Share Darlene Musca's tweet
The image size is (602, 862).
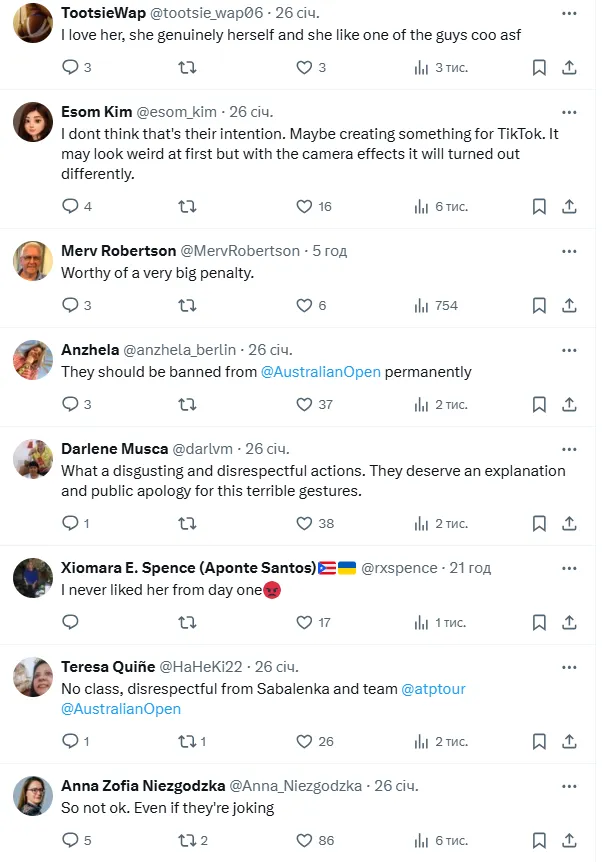coord(569,523)
